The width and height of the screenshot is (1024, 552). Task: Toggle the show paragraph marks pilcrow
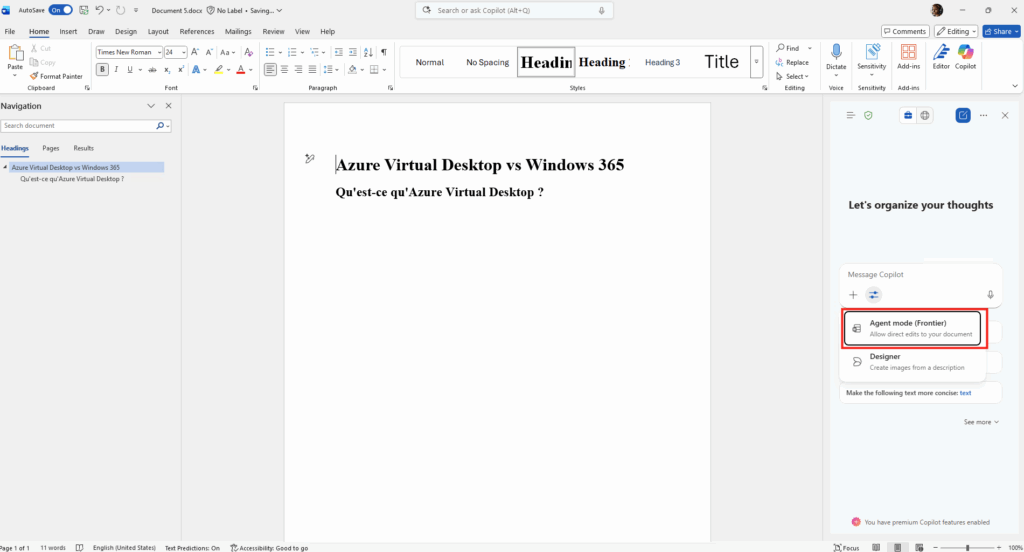[384, 52]
